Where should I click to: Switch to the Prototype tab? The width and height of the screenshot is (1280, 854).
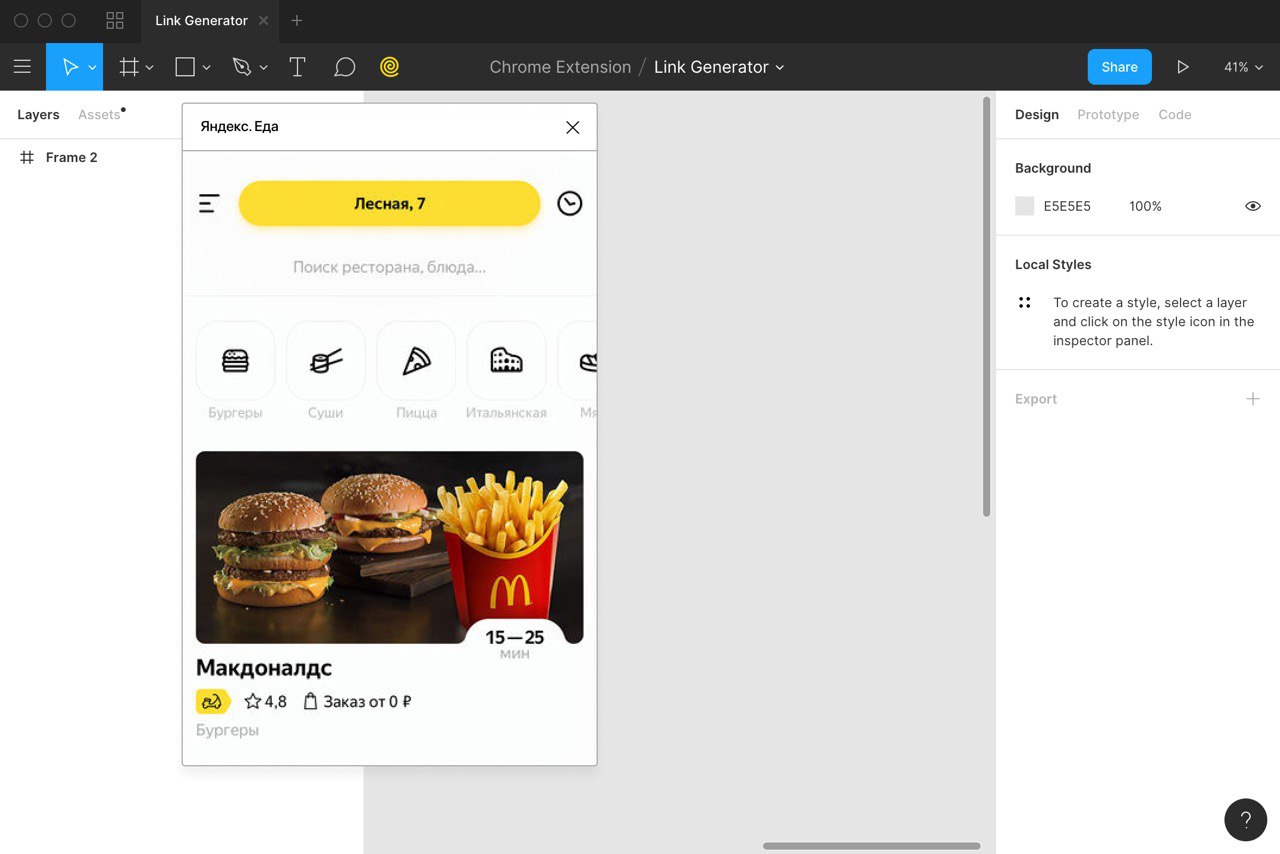[x=1108, y=115]
